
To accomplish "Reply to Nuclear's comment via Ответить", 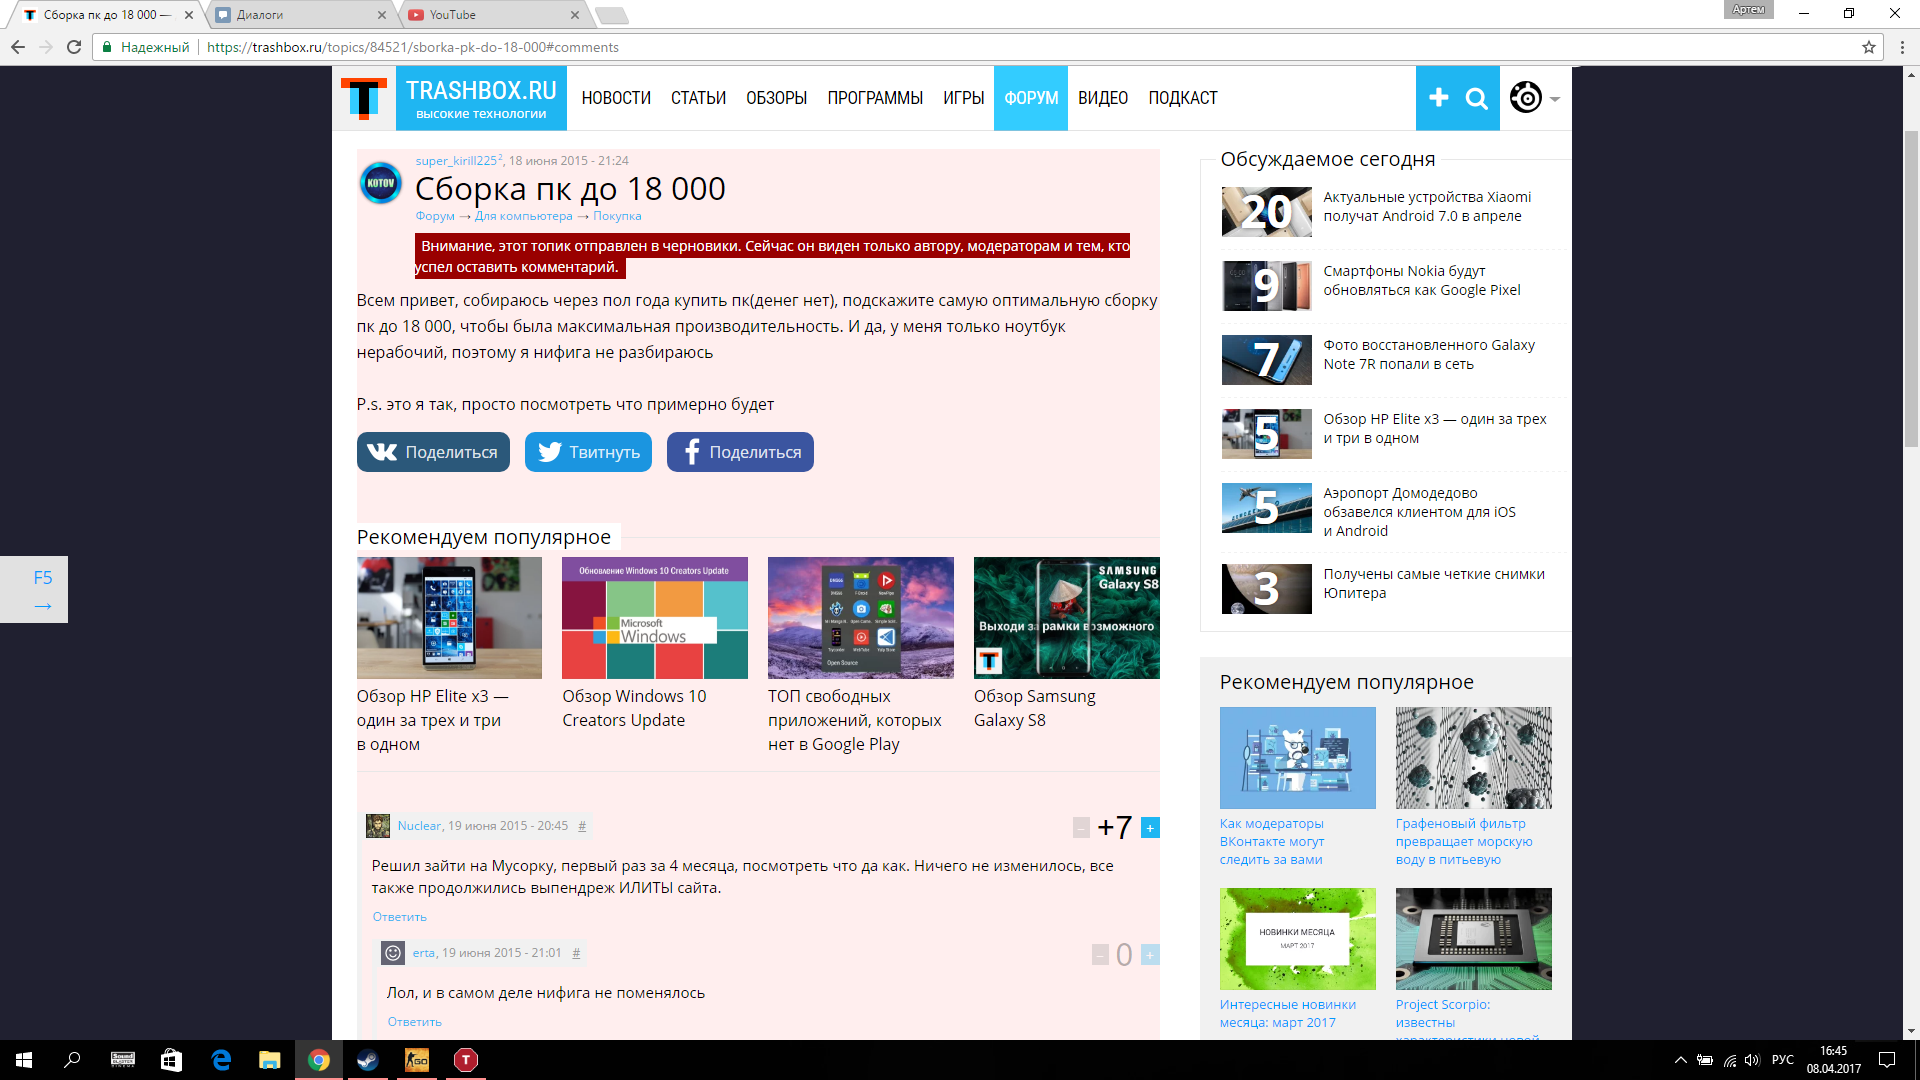I will tap(400, 917).
